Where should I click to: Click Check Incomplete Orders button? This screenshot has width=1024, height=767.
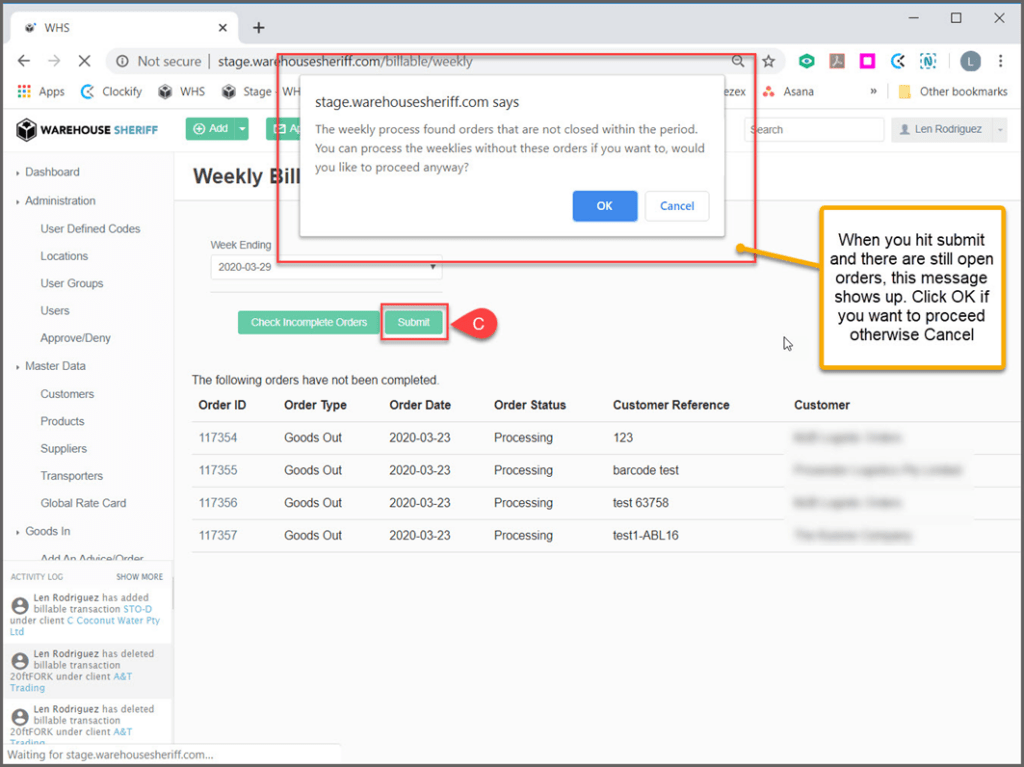click(x=309, y=322)
